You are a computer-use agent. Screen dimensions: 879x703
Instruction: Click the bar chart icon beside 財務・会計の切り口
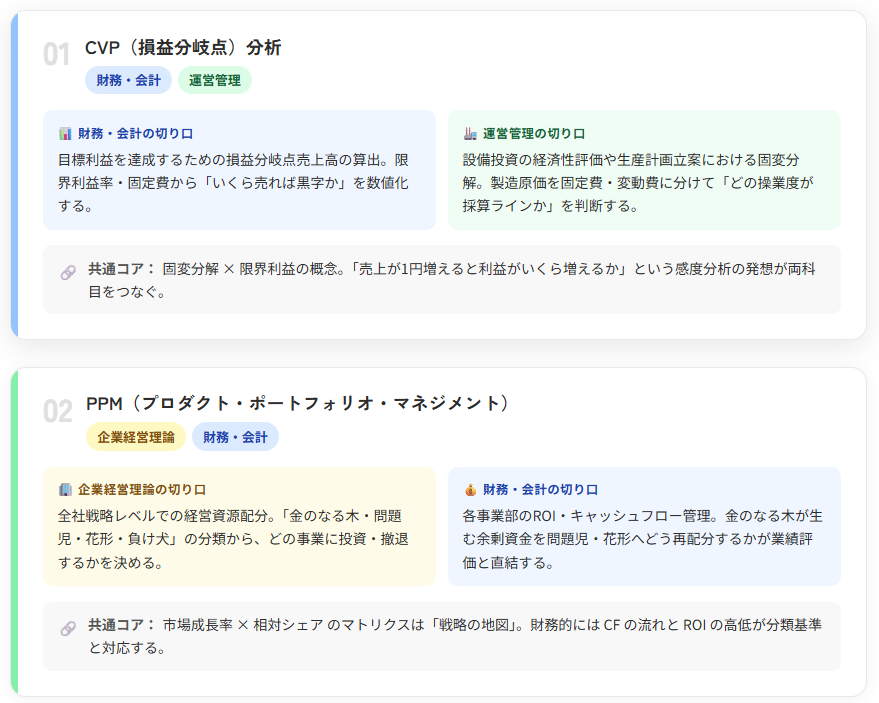[65, 133]
